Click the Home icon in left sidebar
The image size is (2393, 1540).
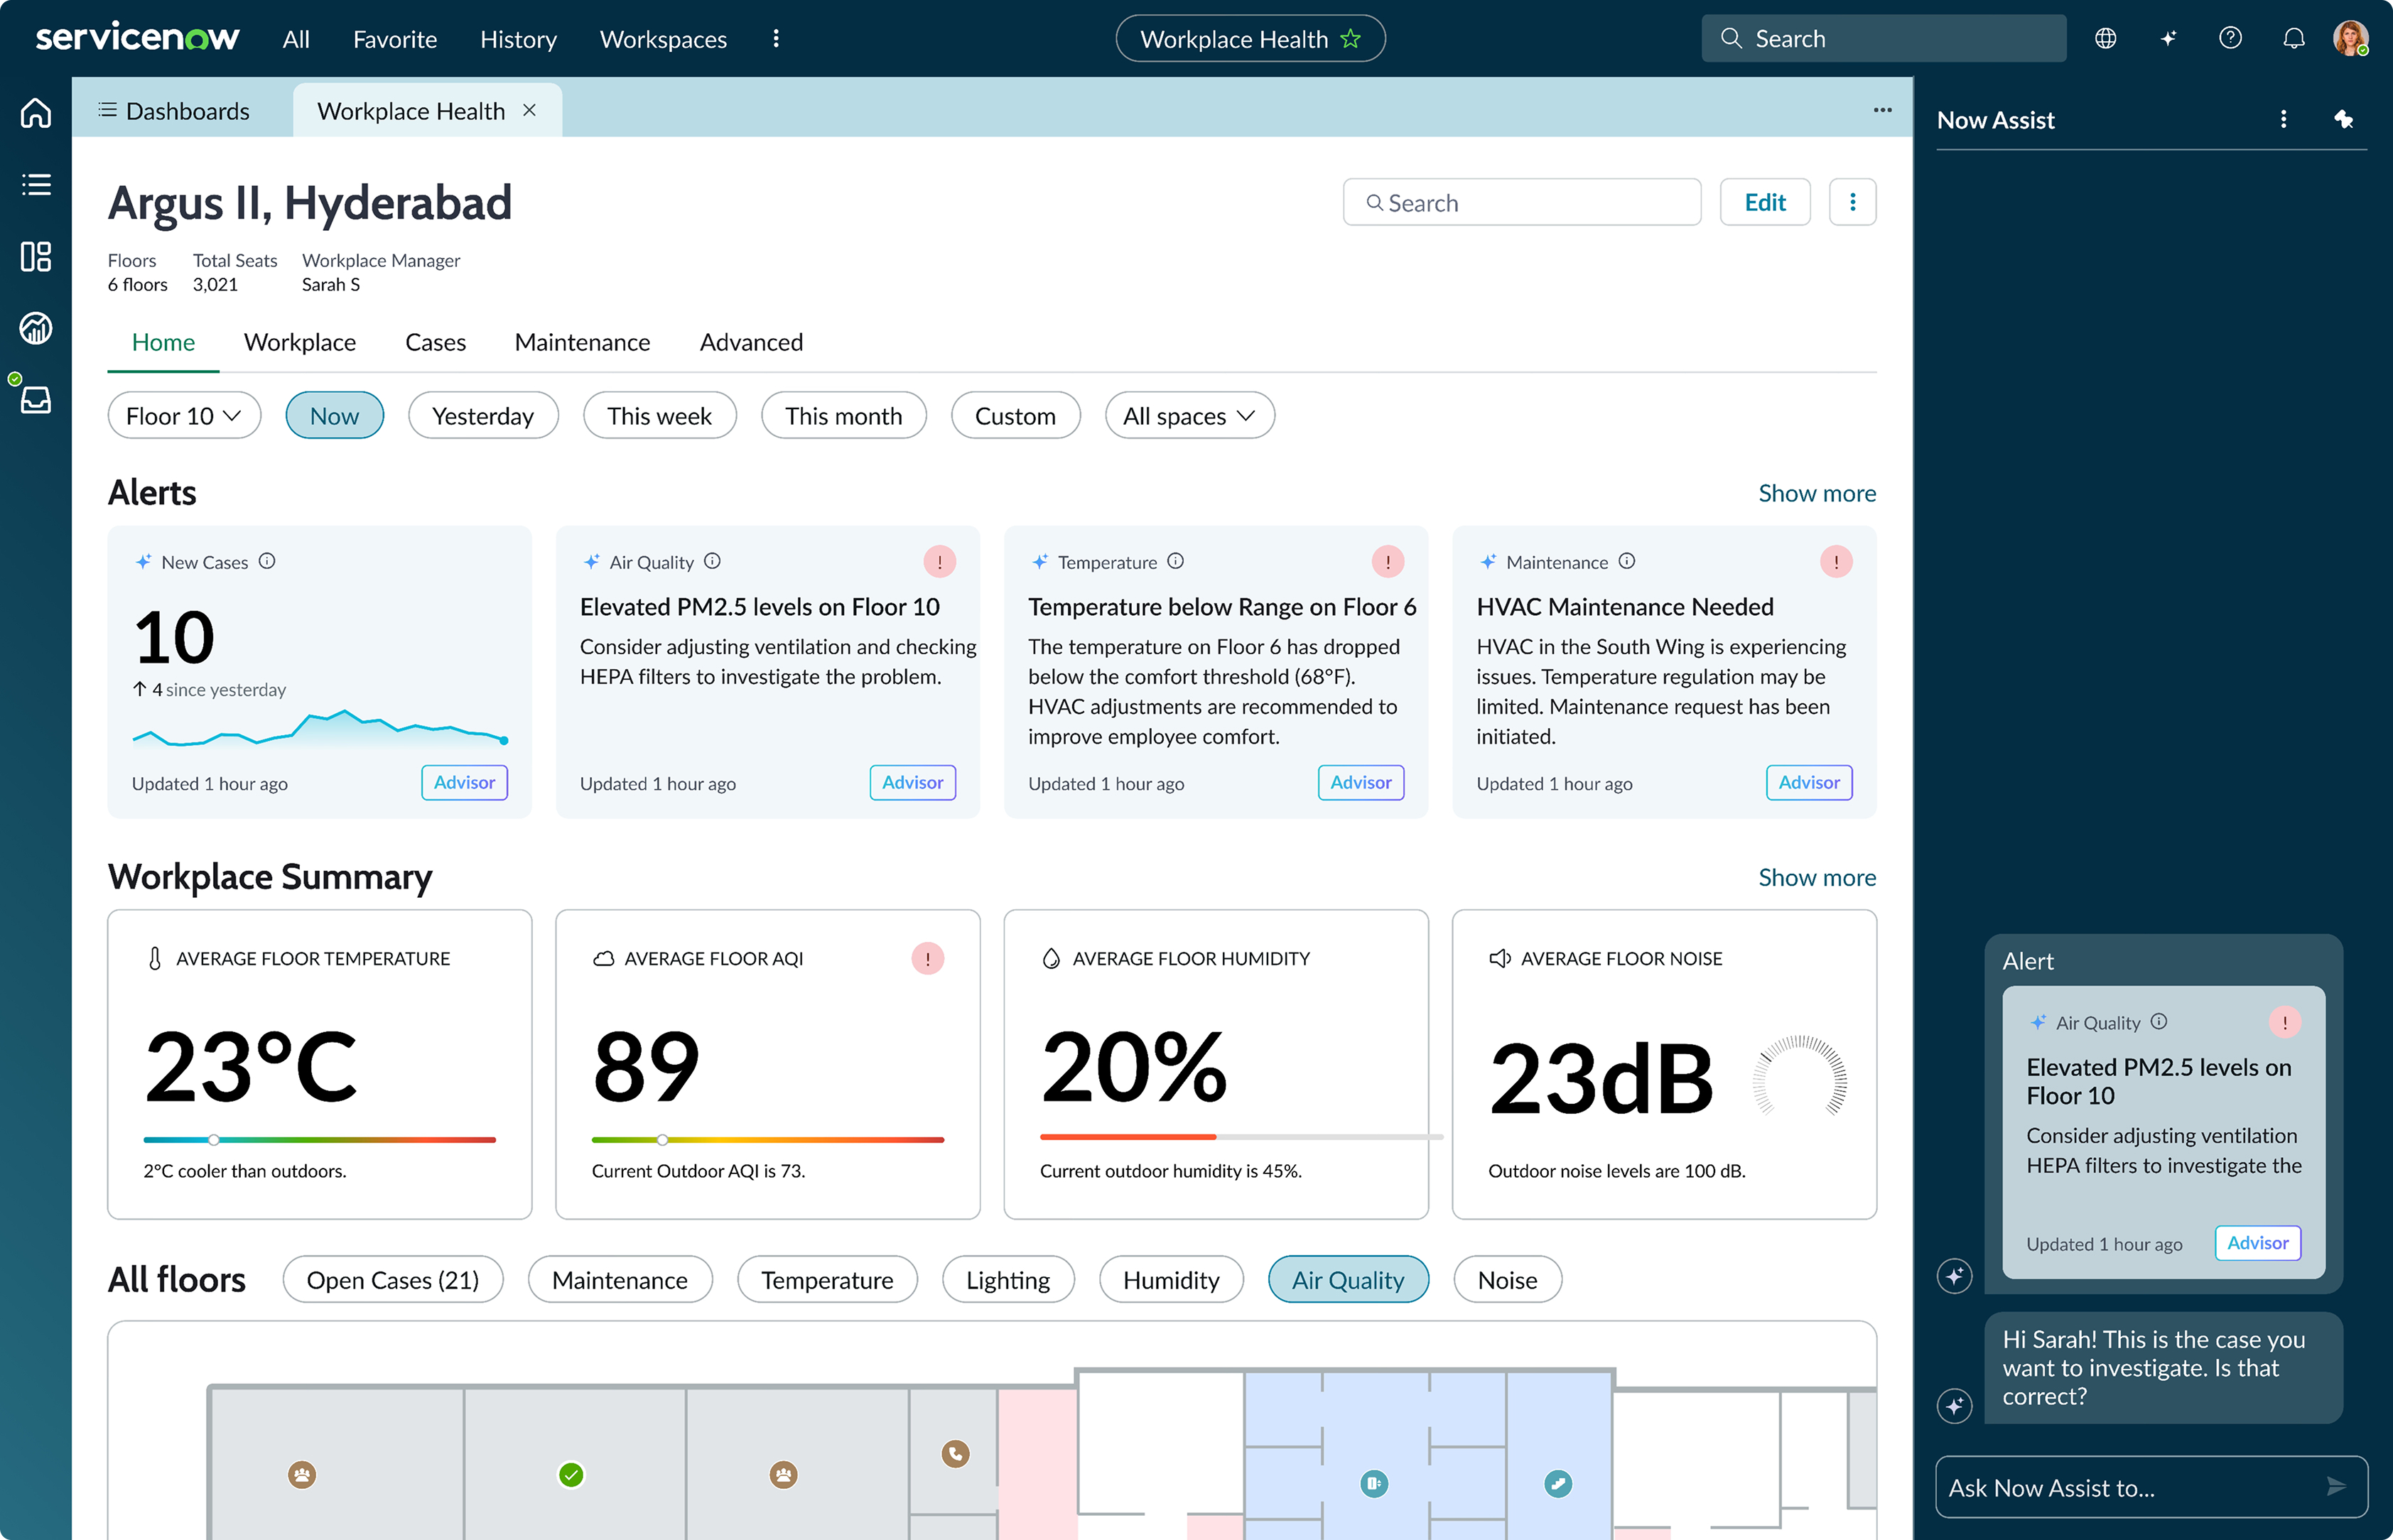[36, 112]
